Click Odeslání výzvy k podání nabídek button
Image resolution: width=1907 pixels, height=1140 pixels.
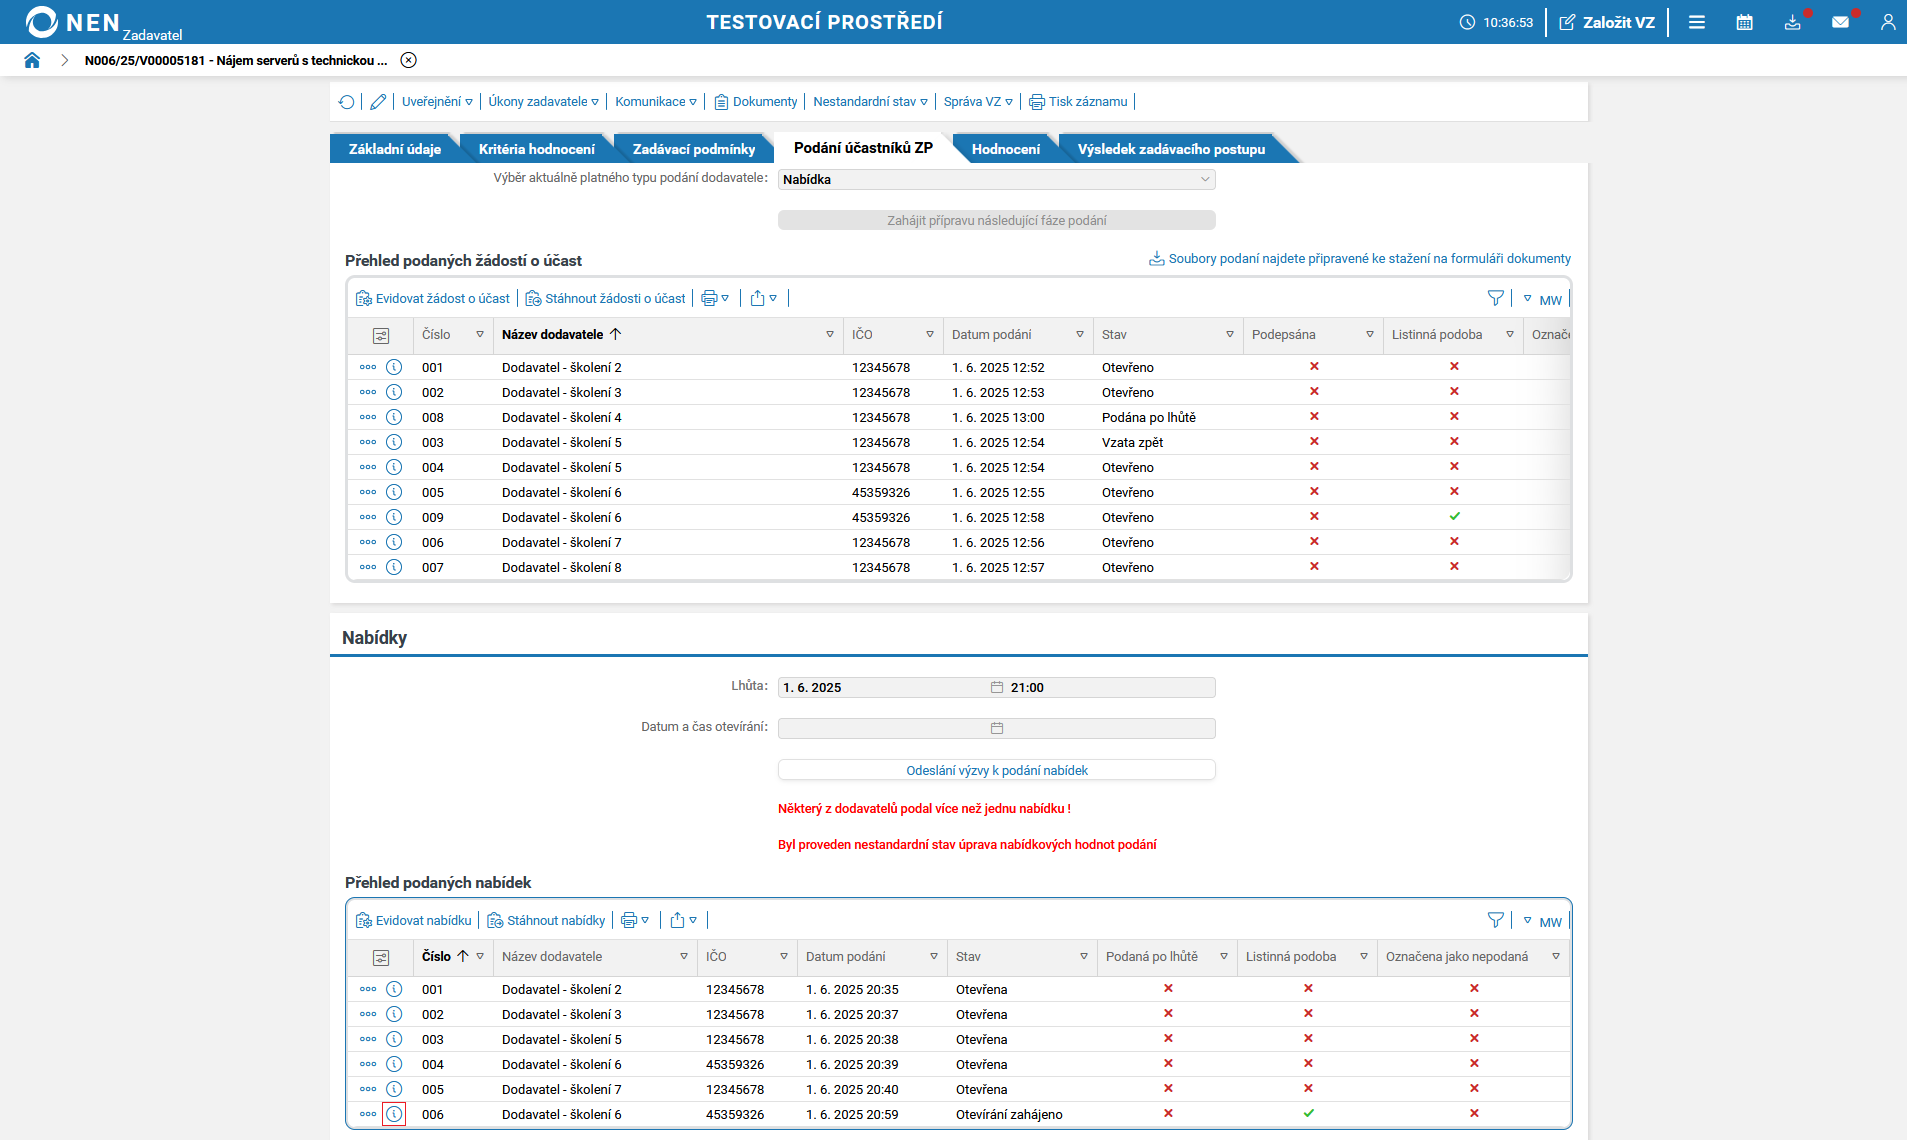tap(996, 770)
